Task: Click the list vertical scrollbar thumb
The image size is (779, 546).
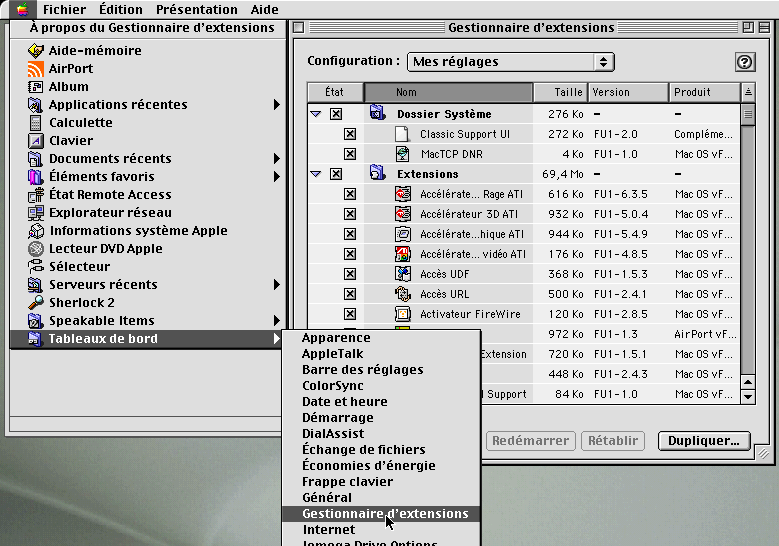Action: [748, 115]
